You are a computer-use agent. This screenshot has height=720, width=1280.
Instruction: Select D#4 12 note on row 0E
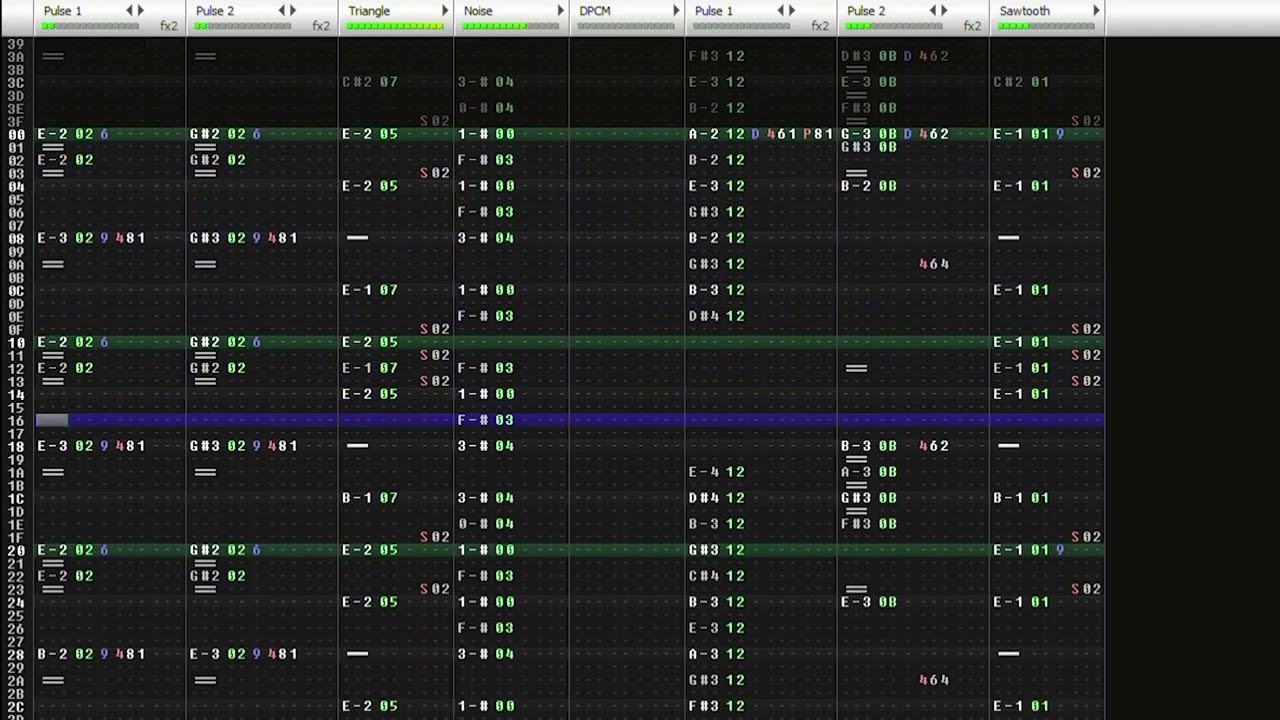[x=716, y=316]
